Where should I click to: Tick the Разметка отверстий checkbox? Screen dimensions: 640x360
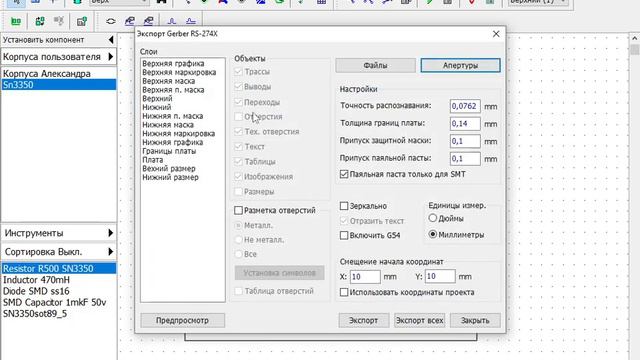point(238,211)
